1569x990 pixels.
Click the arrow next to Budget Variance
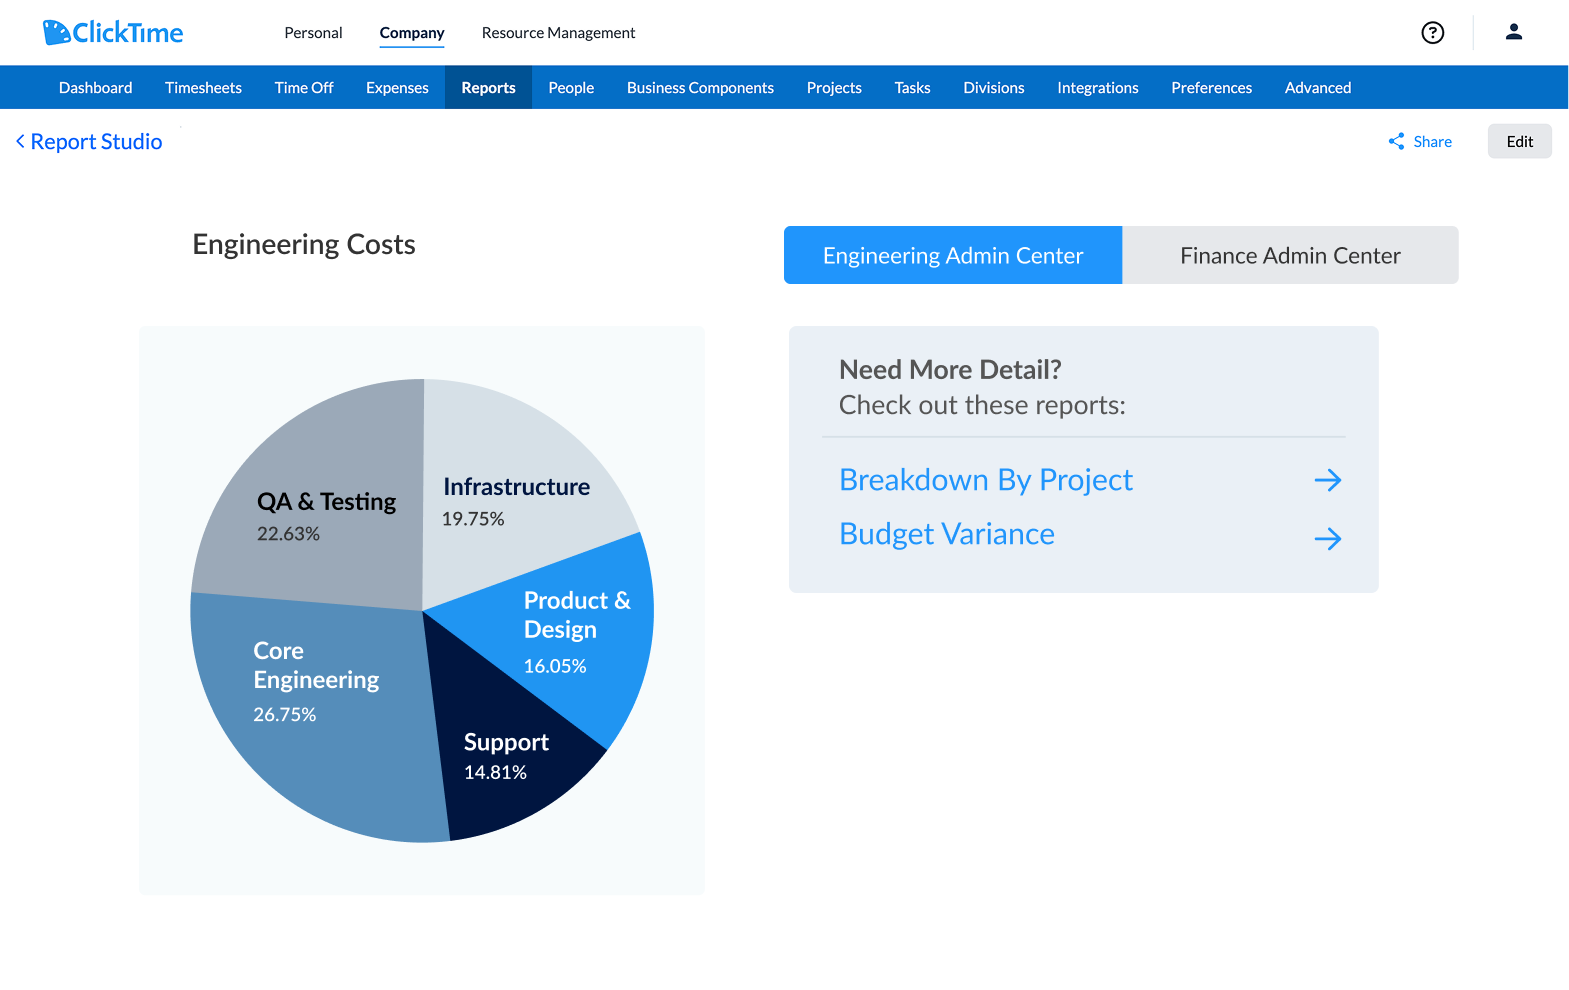[1328, 539]
